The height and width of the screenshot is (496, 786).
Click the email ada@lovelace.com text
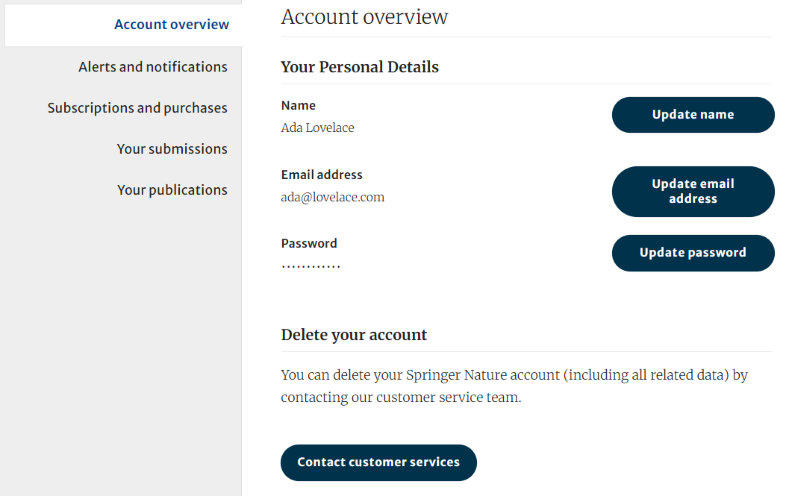pos(332,197)
